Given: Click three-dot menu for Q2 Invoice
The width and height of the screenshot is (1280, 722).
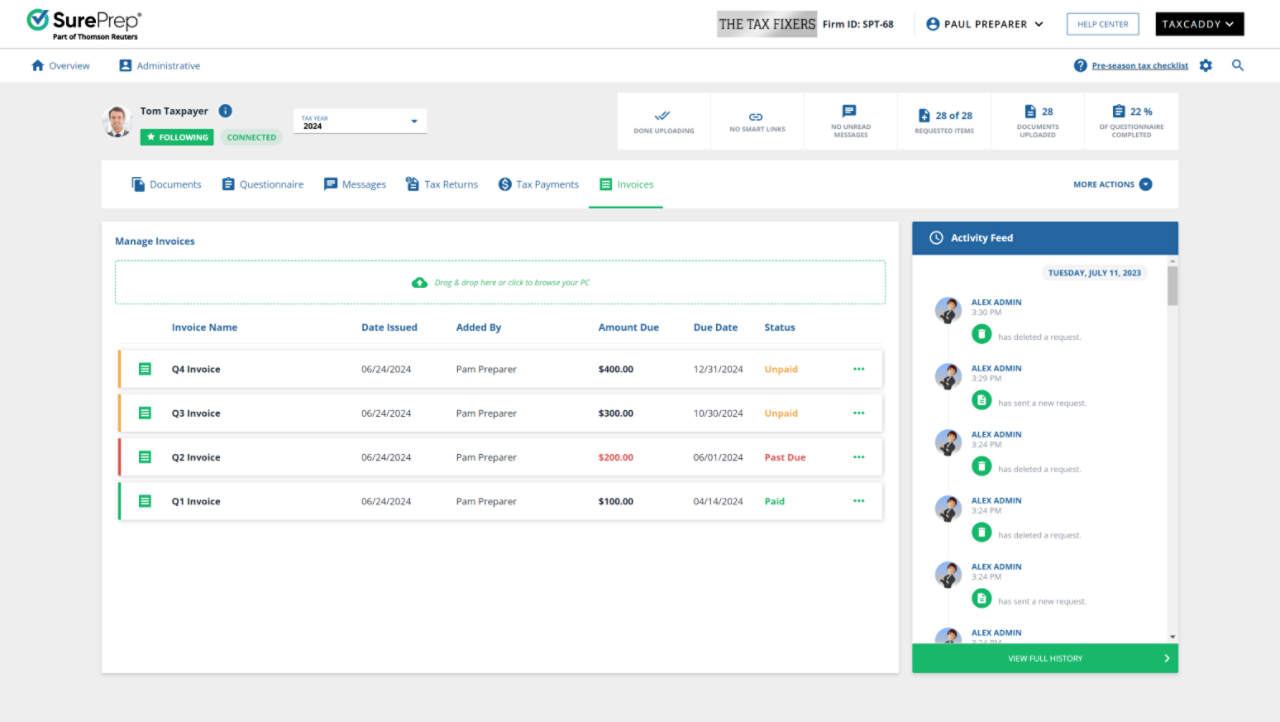Looking at the screenshot, I should pos(858,457).
